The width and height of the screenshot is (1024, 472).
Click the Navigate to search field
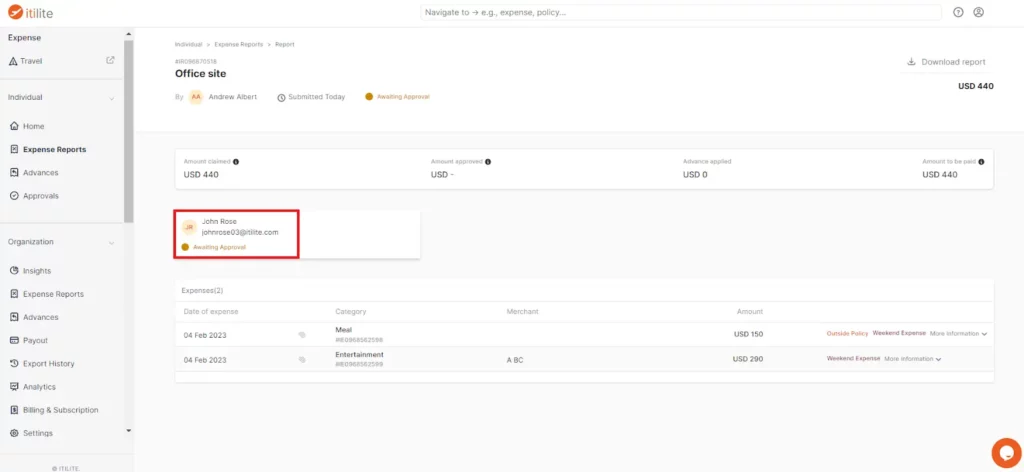[x=680, y=12]
